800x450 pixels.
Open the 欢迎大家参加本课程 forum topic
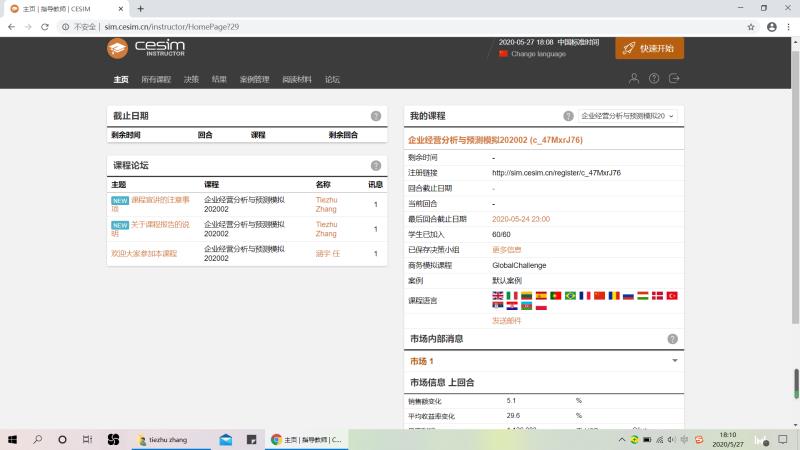coord(144,253)
